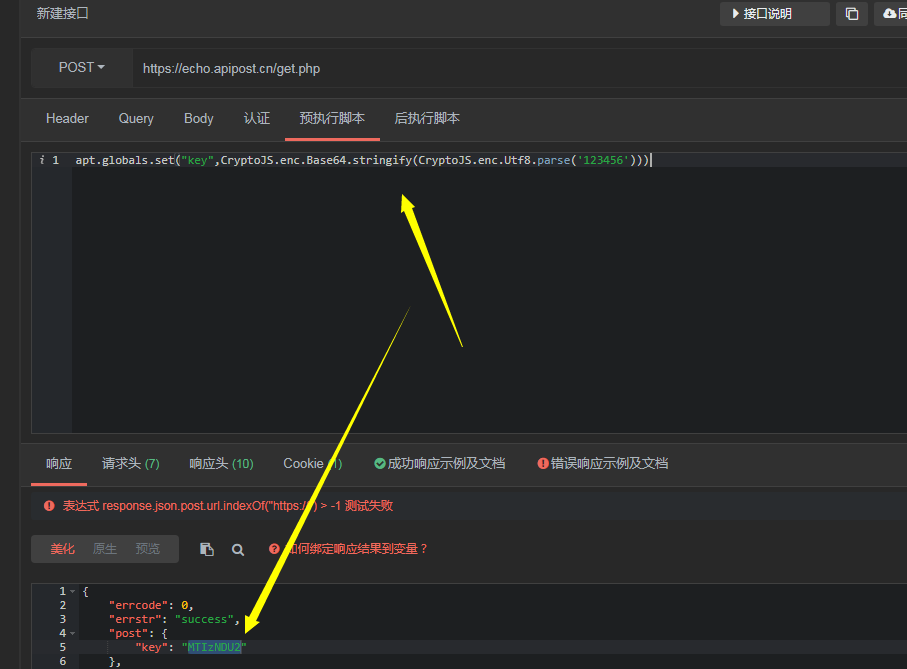This screenshot has width=907, height=669.
Task: Click the 新建接口 link at top left
Action: pyautogui.click(x=62, y=13)
